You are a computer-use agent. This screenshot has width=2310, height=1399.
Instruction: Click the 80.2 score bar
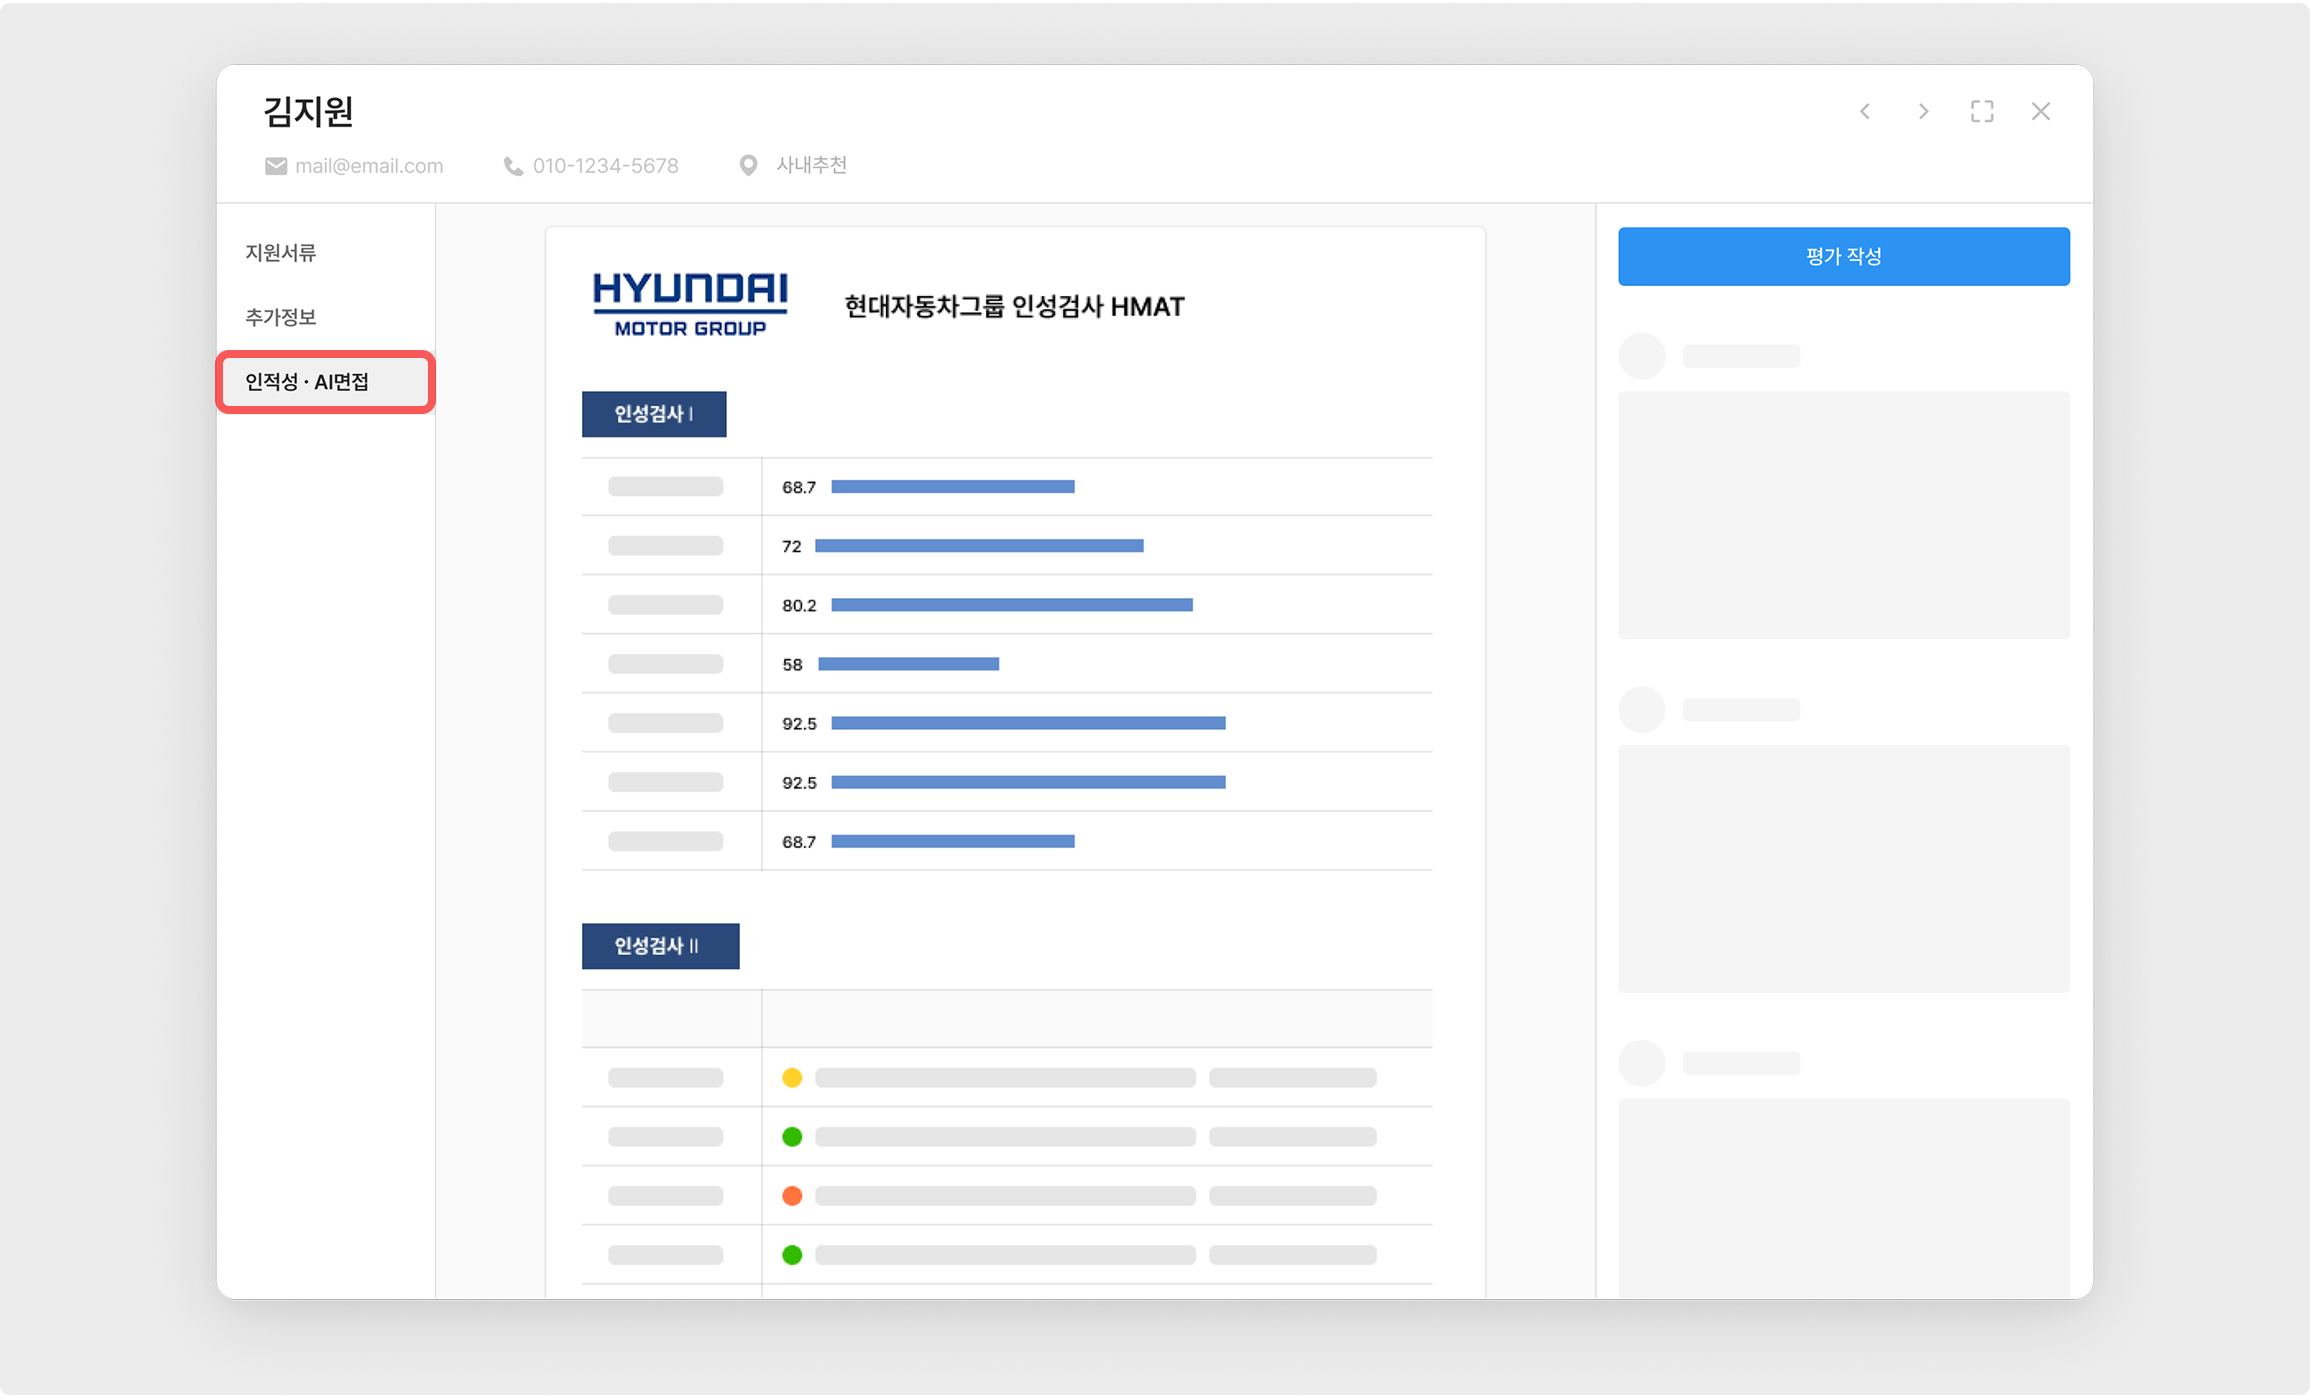[x=1011, y=605]
